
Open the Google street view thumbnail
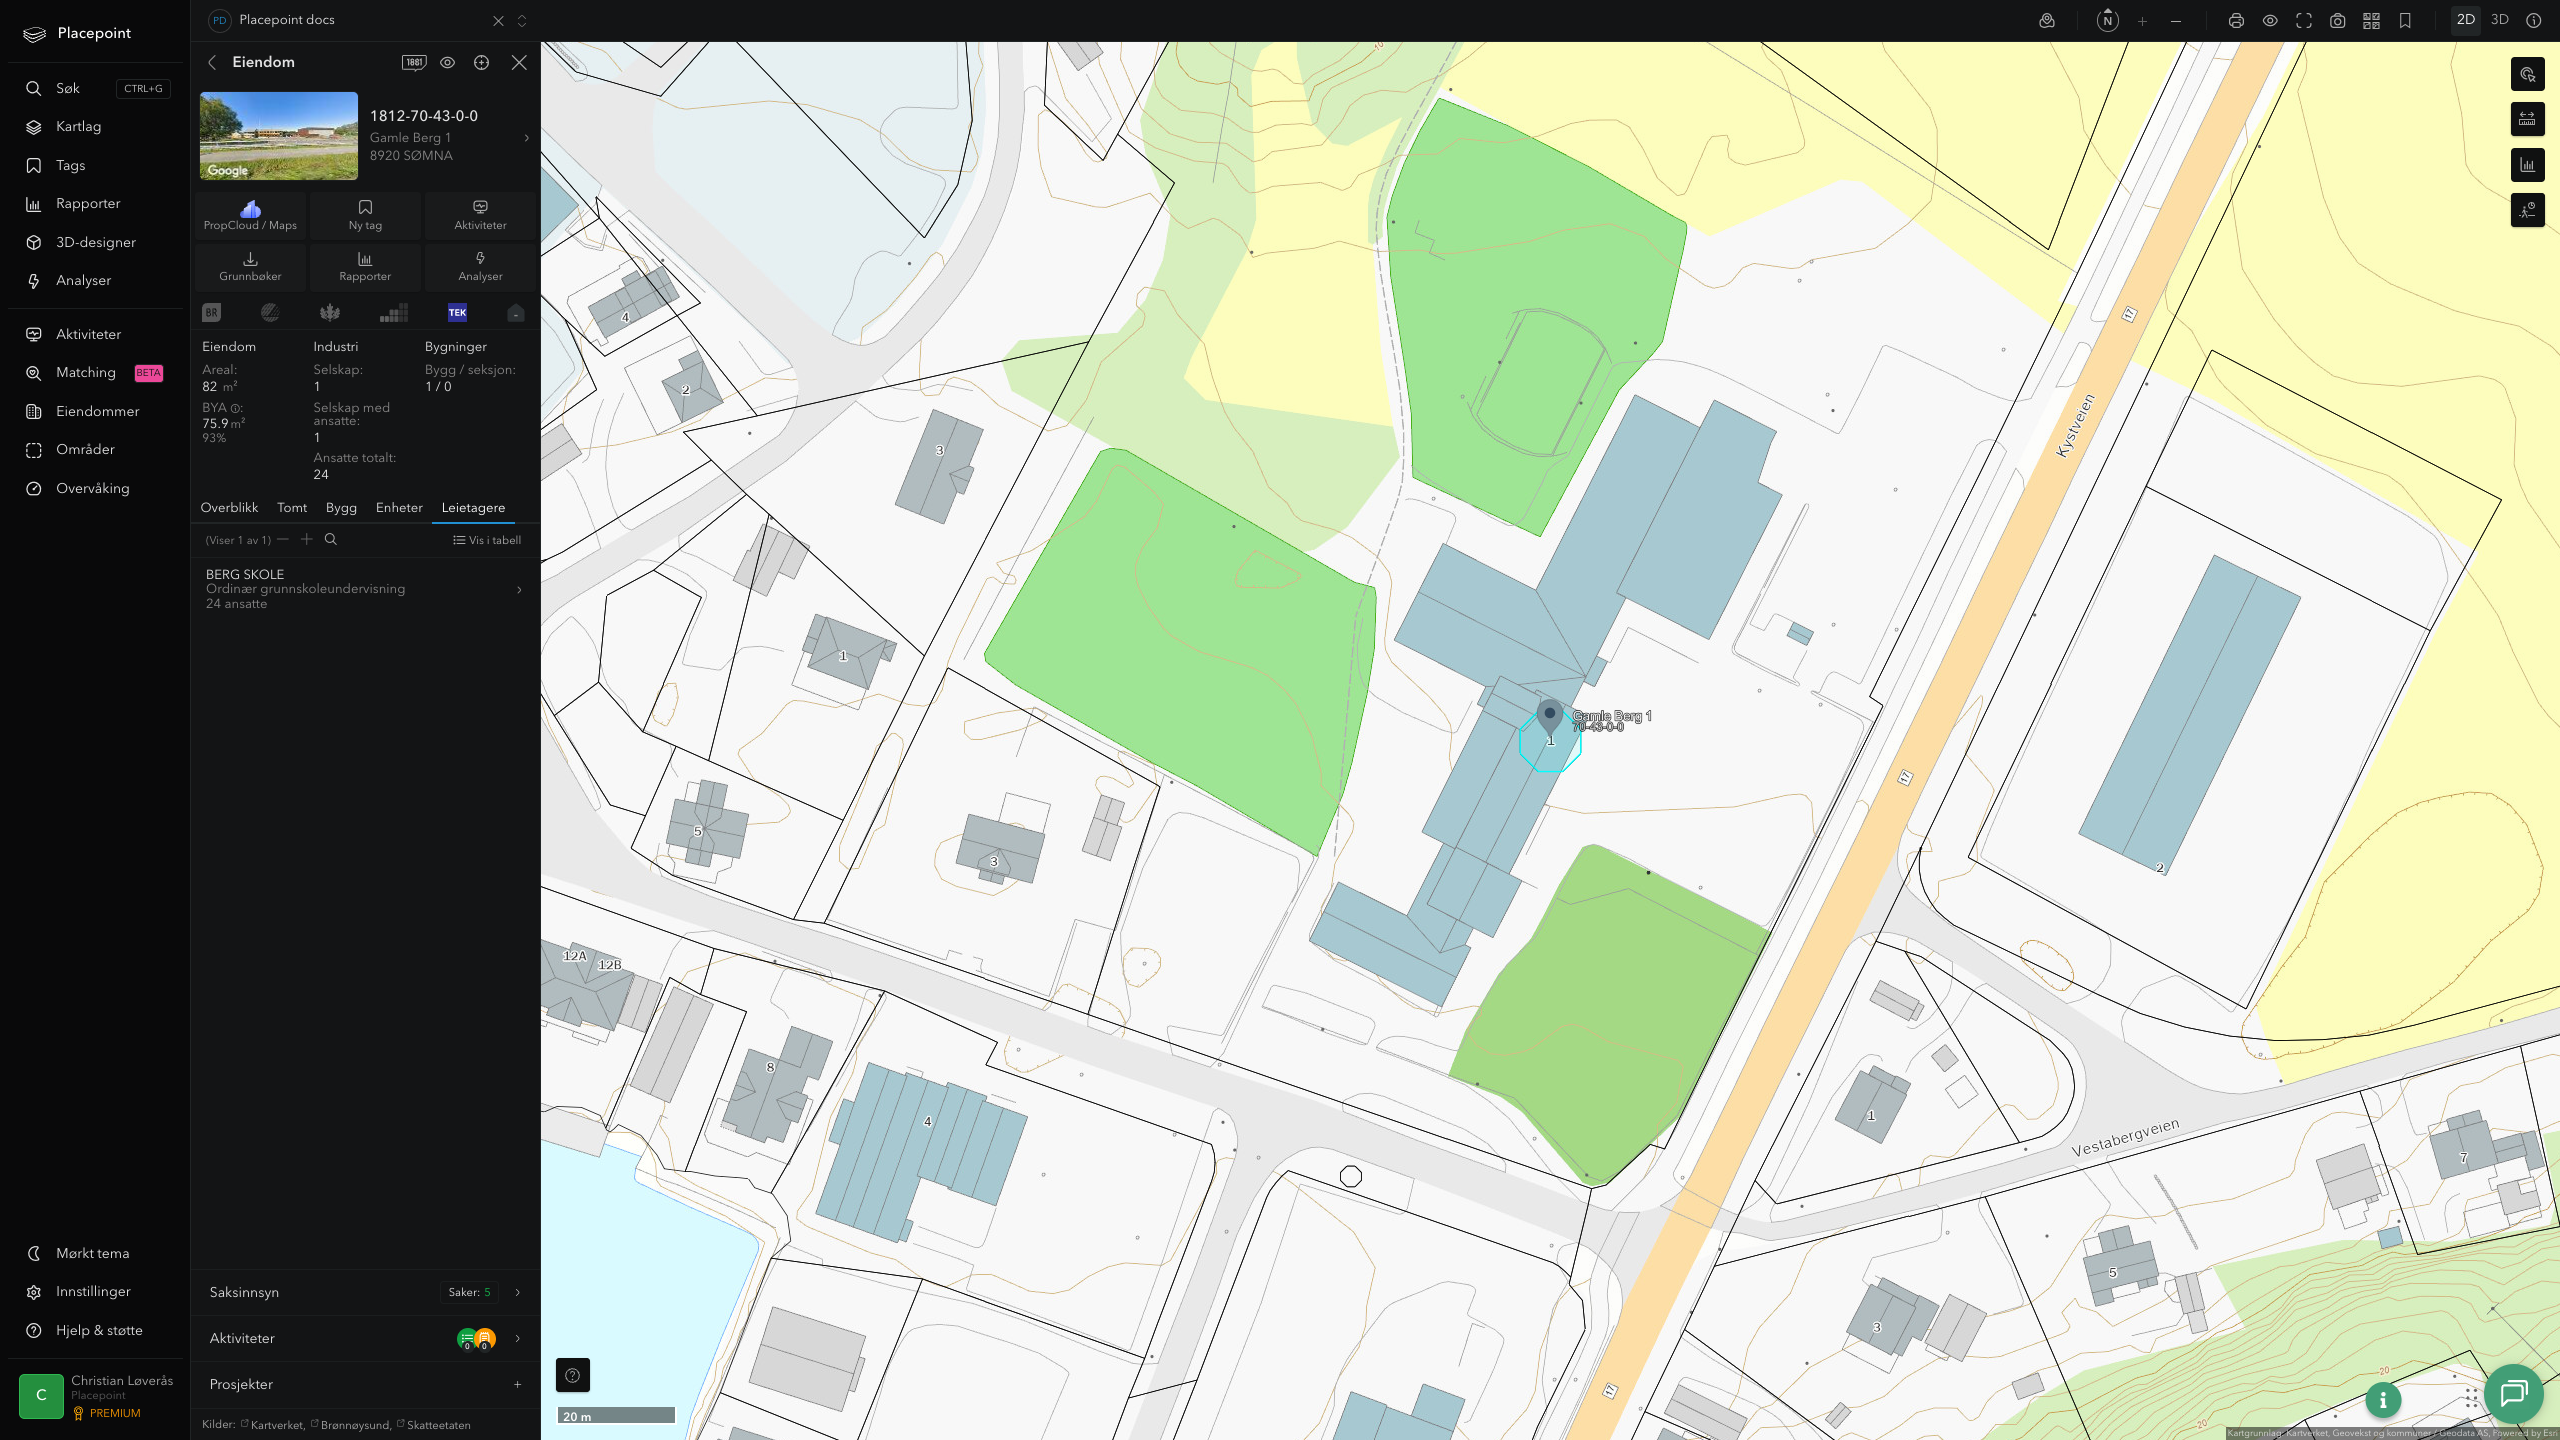[x=279, y=136]
